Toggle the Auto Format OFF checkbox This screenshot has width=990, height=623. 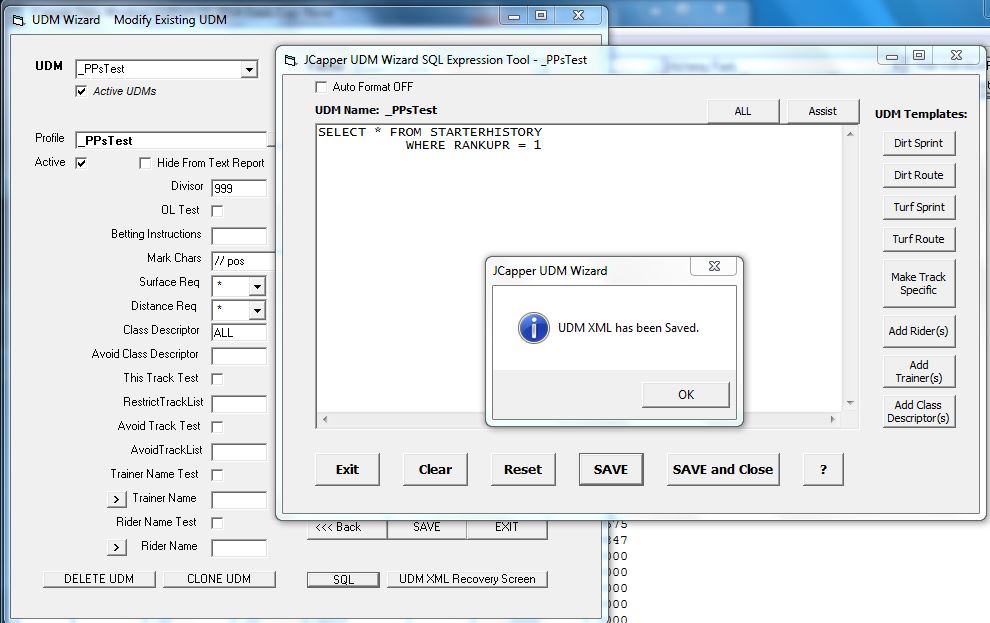coord(321,87)
